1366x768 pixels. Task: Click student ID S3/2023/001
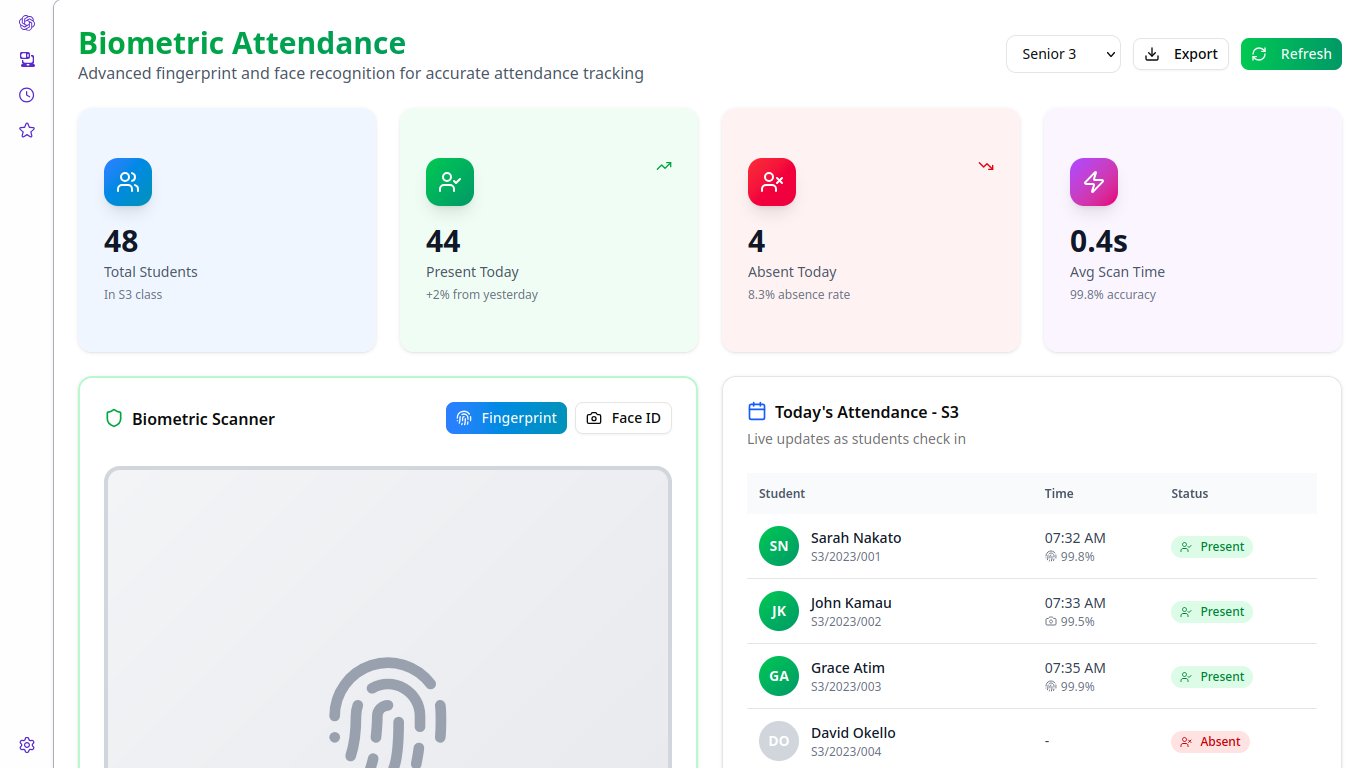(846, 557)
